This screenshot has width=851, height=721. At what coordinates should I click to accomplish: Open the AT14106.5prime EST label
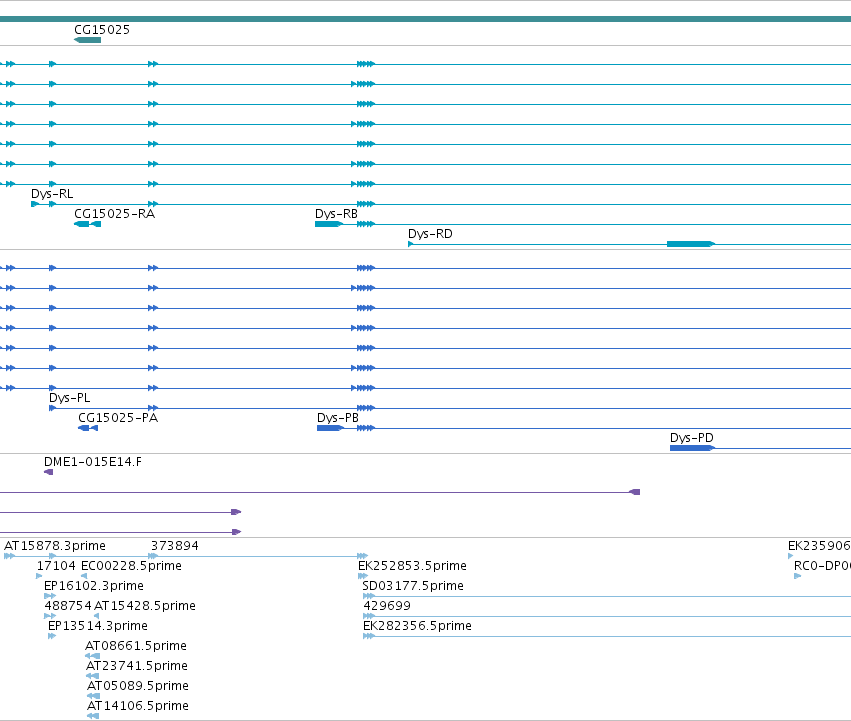click(x=138, y=707)
